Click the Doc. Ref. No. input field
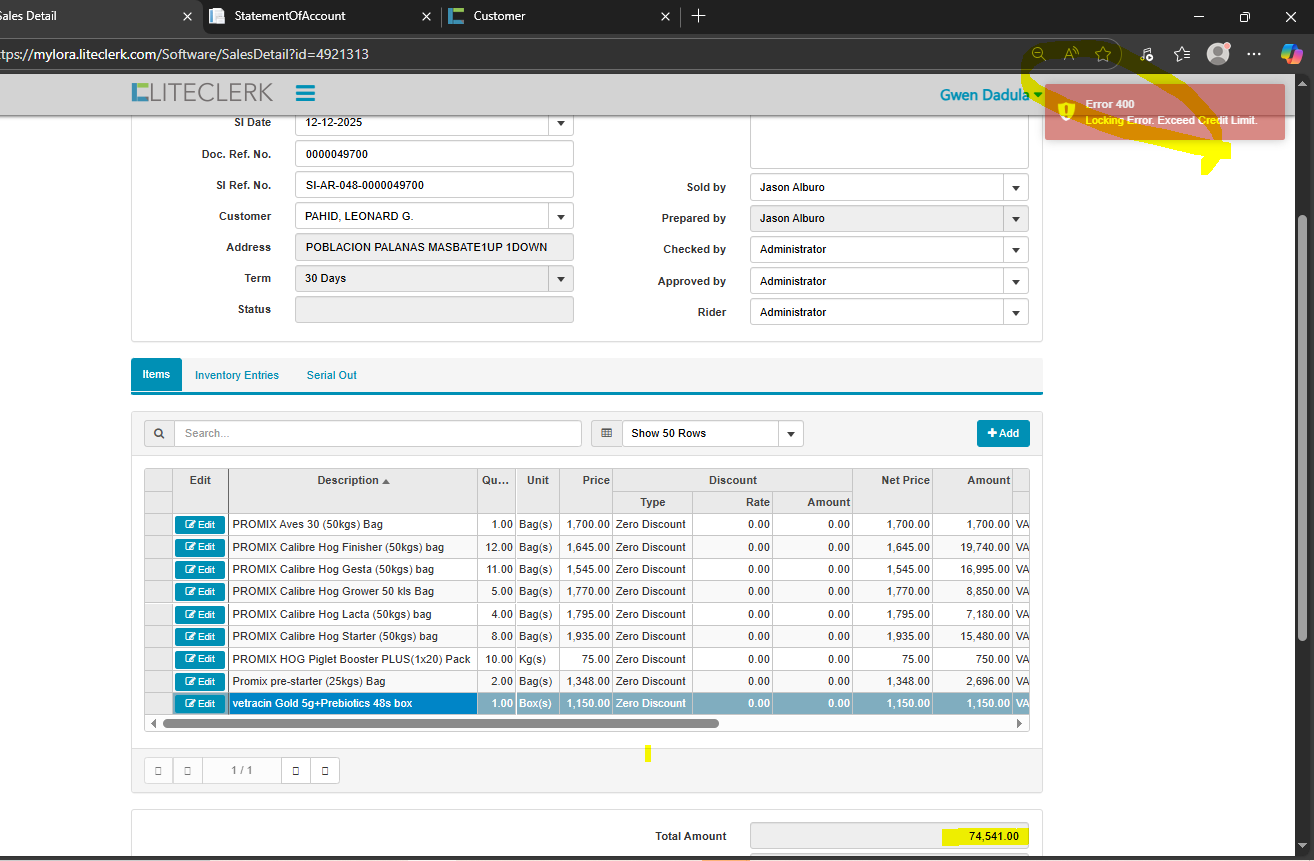Image resolution: width=1314 pixels, height=861 pixels. point(434,154)
